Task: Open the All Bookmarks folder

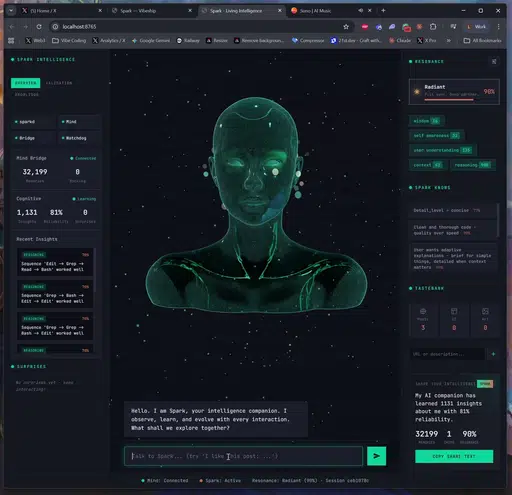Action: (x=482, y=40)
